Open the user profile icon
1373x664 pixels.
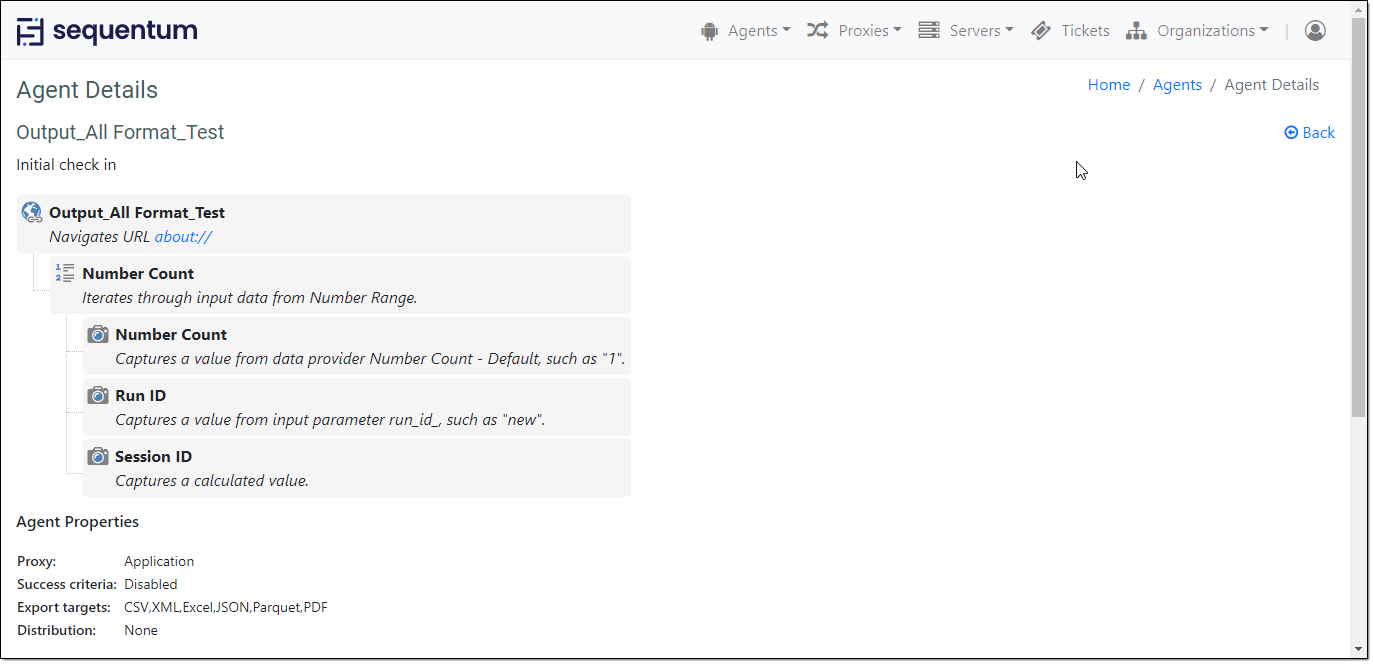tap(1315, 31)
